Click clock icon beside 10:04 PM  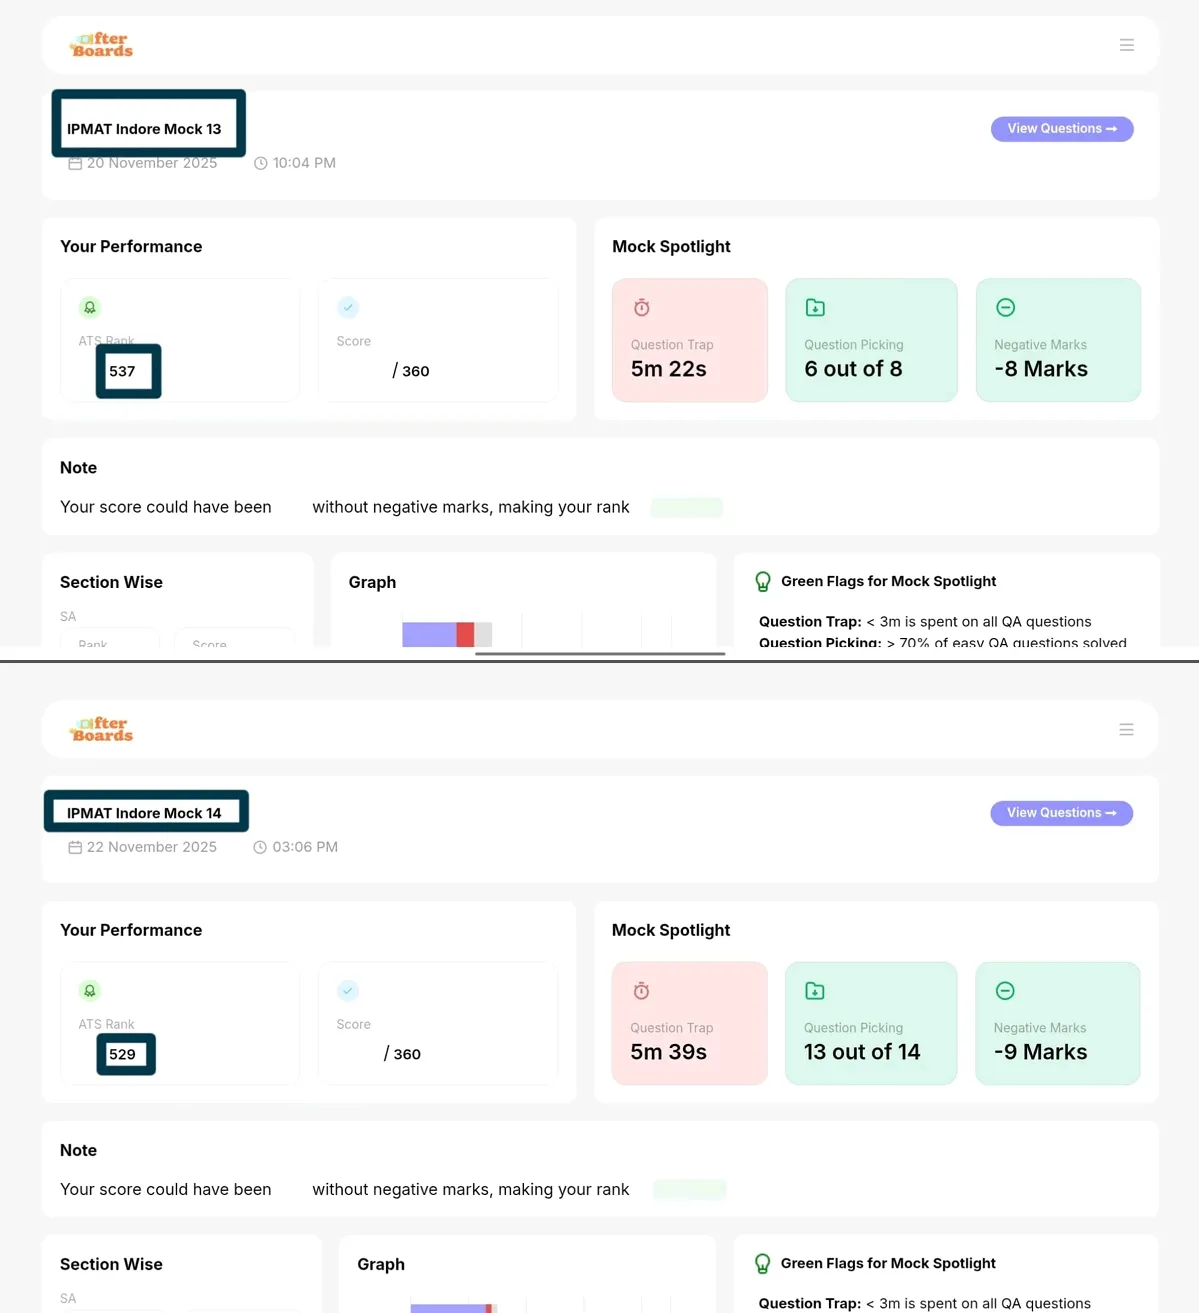[261, 163]
